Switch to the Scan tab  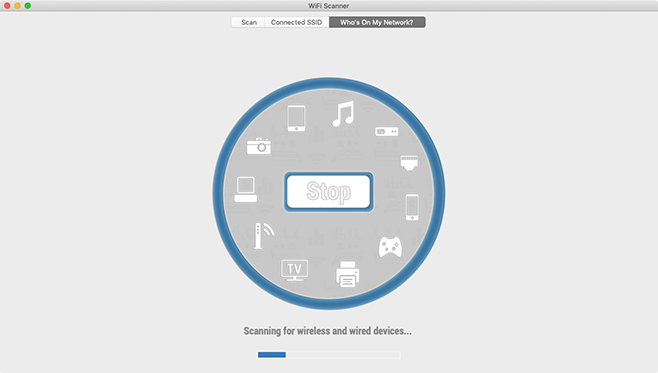[x=248, y=22]
